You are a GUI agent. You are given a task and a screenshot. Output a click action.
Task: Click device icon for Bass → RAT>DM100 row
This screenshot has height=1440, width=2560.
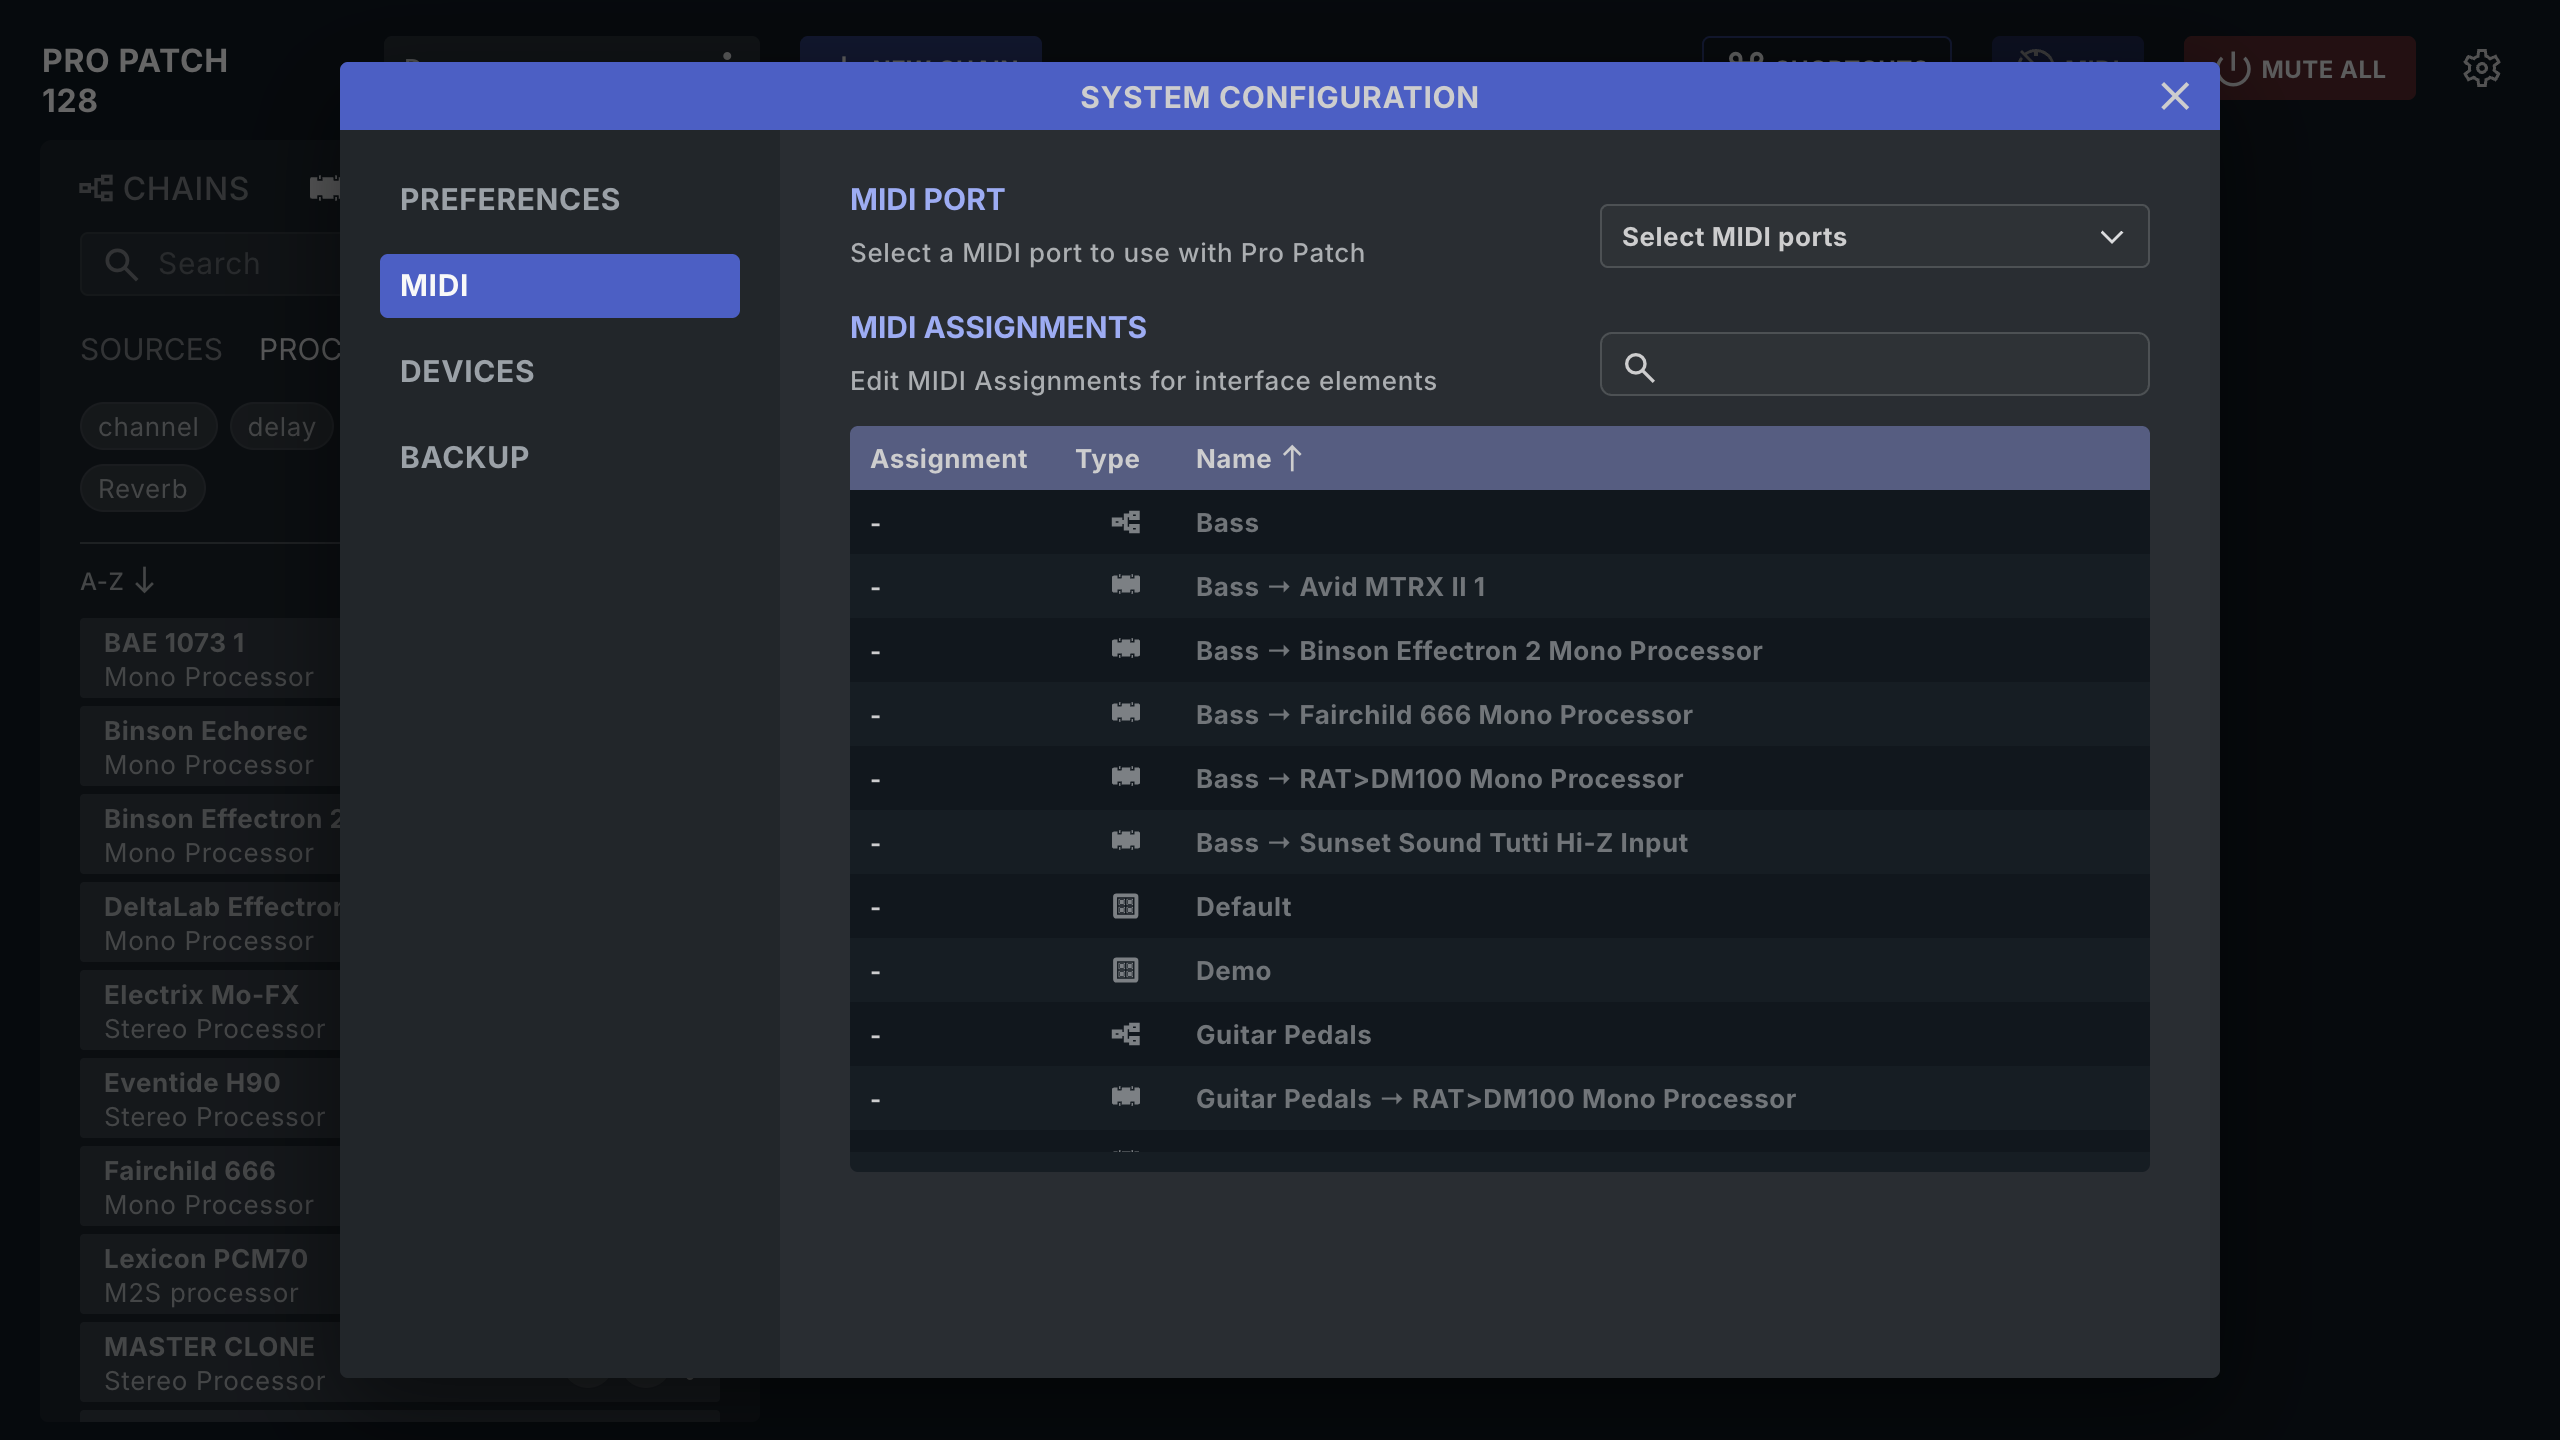tap(1126, 777)
